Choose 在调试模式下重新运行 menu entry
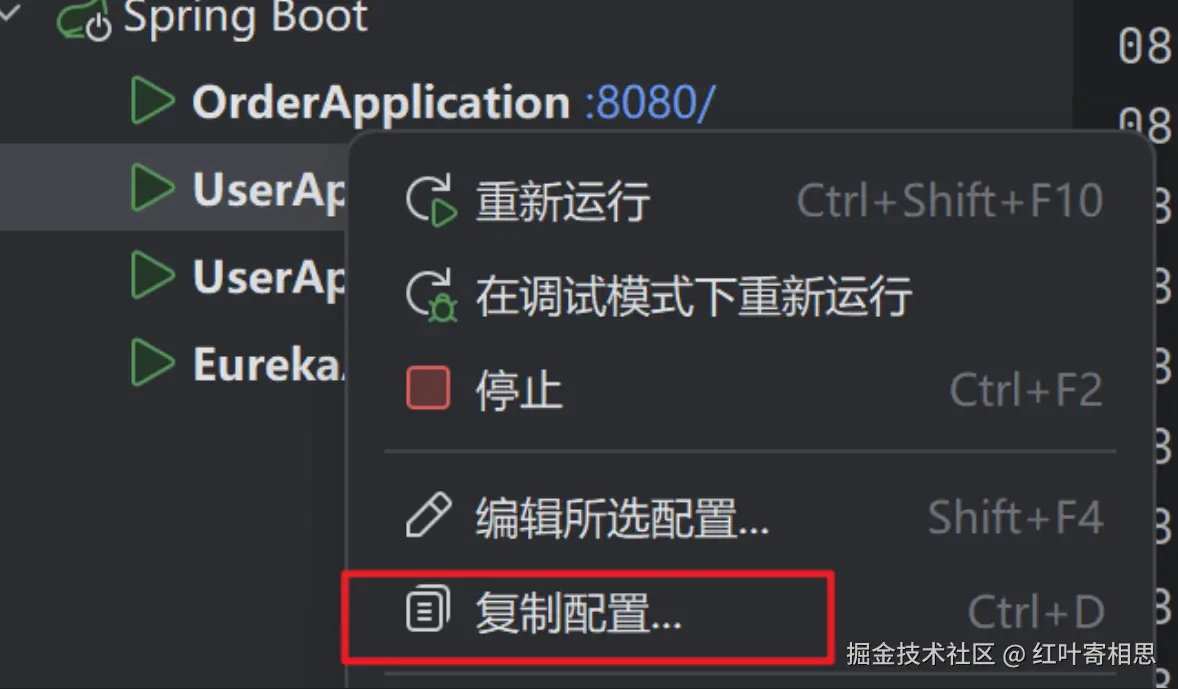Viewport: 1178px width, 689px height. tap(751, 296)
